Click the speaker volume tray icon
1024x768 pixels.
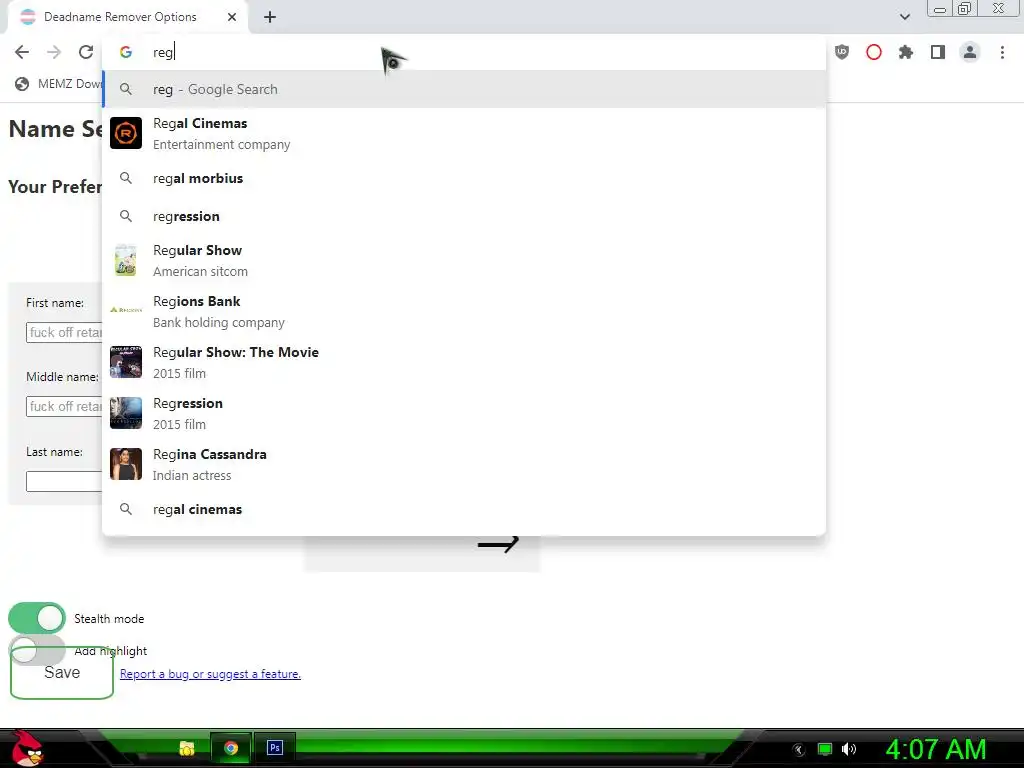849,749
